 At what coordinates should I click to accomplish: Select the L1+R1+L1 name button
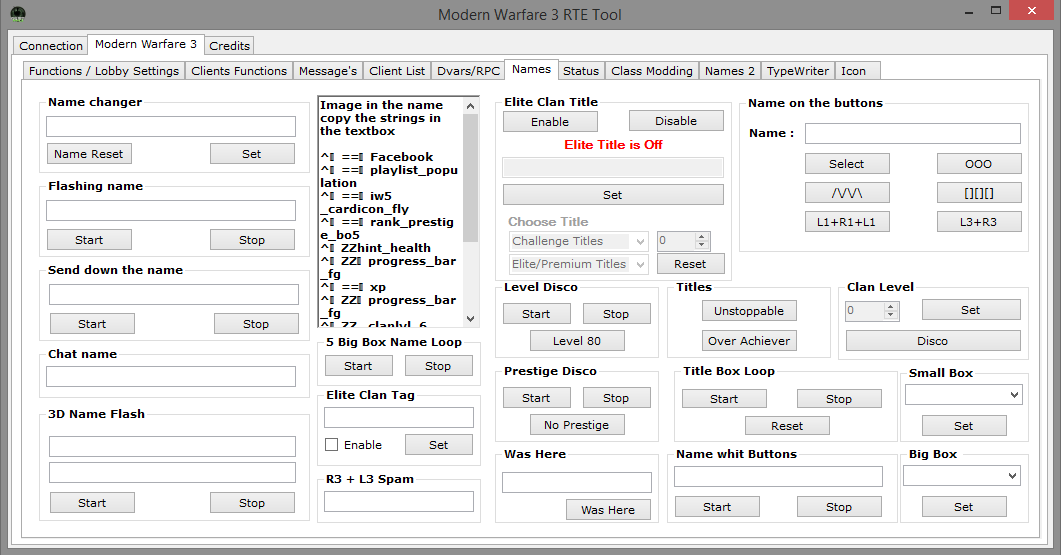[x=846, y=222]
